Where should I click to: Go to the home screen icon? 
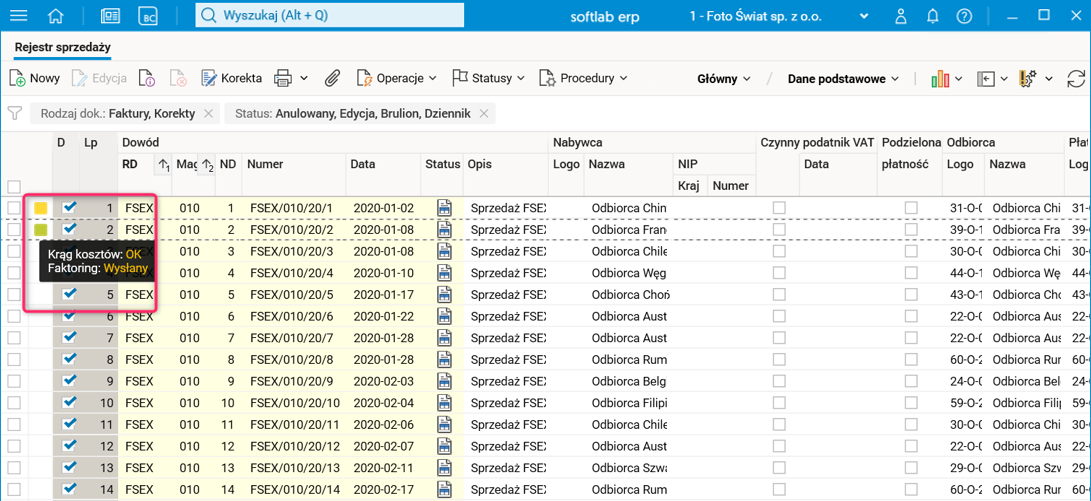[58, 15]
